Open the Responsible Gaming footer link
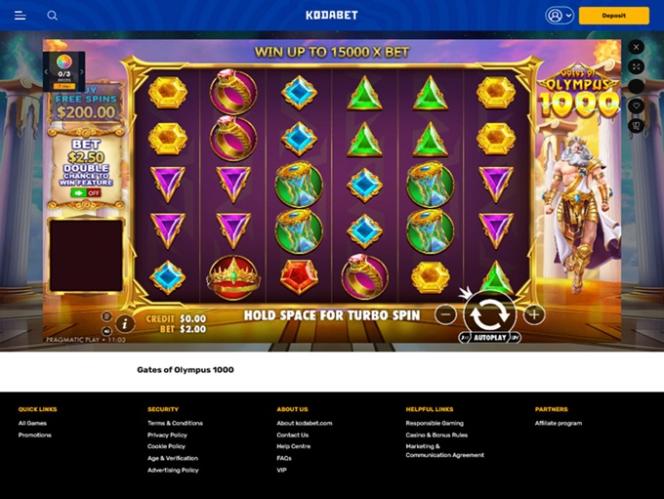This screenshot has width=664, height=499. pyautogui.click(x=434, y=423)
